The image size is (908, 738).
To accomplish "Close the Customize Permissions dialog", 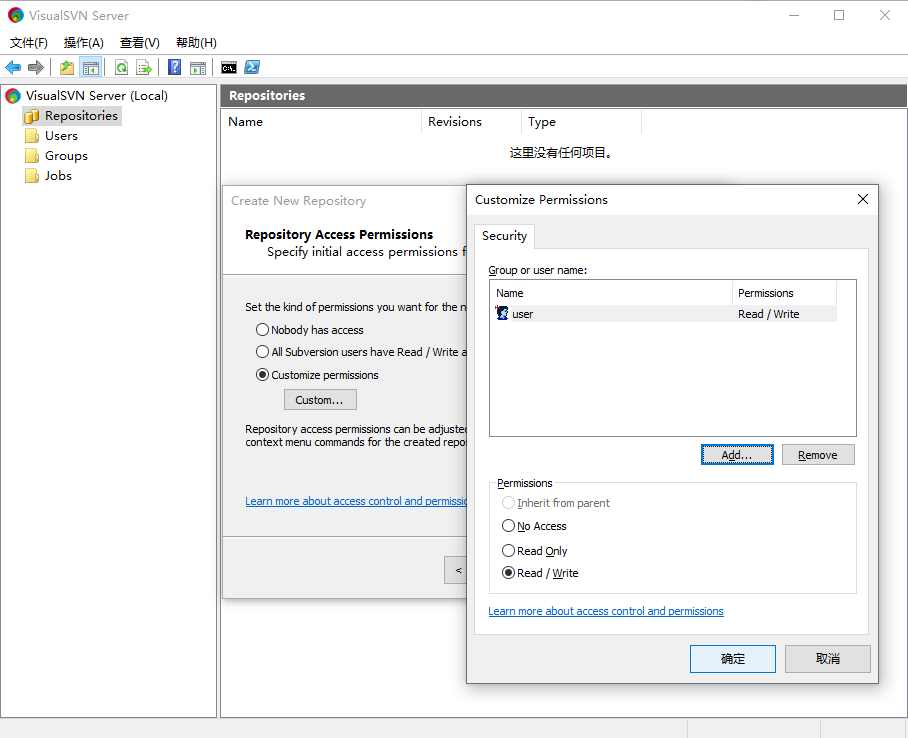I will [862, 199].
